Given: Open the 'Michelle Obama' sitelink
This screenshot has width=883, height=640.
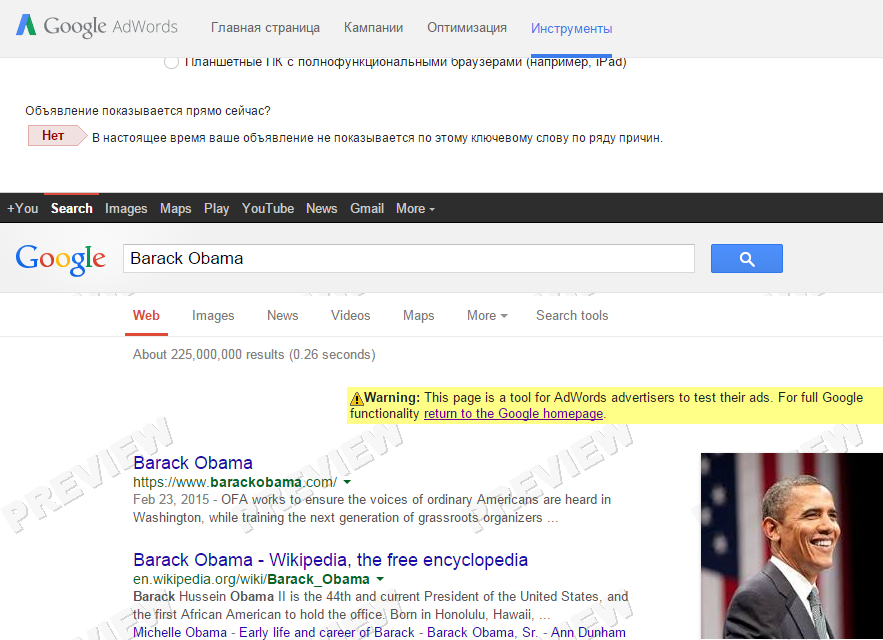Looking at the screenshot, I should [x=180, y=632].
